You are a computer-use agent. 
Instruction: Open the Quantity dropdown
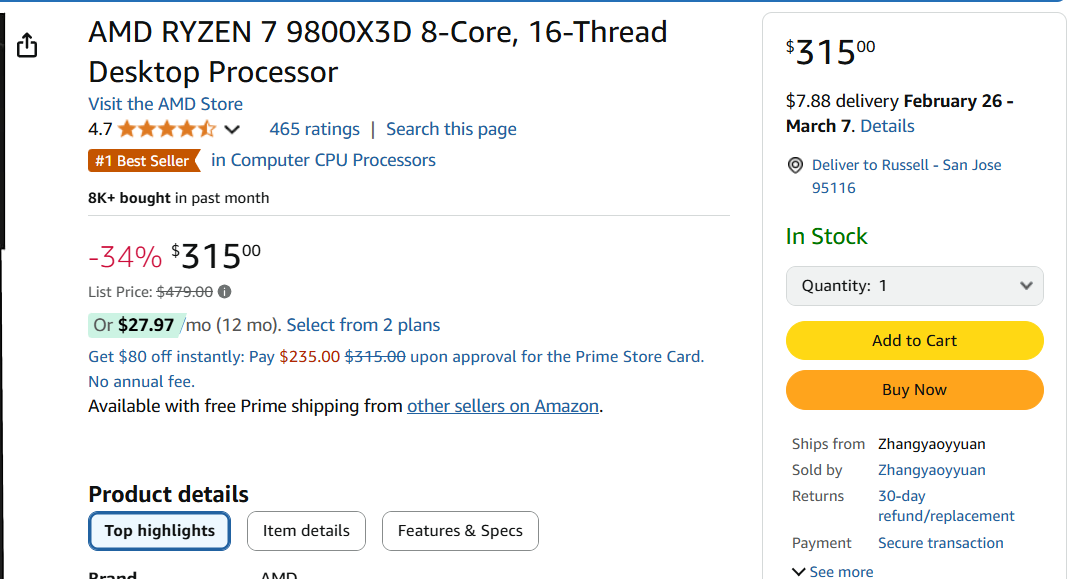coord(914,286)
